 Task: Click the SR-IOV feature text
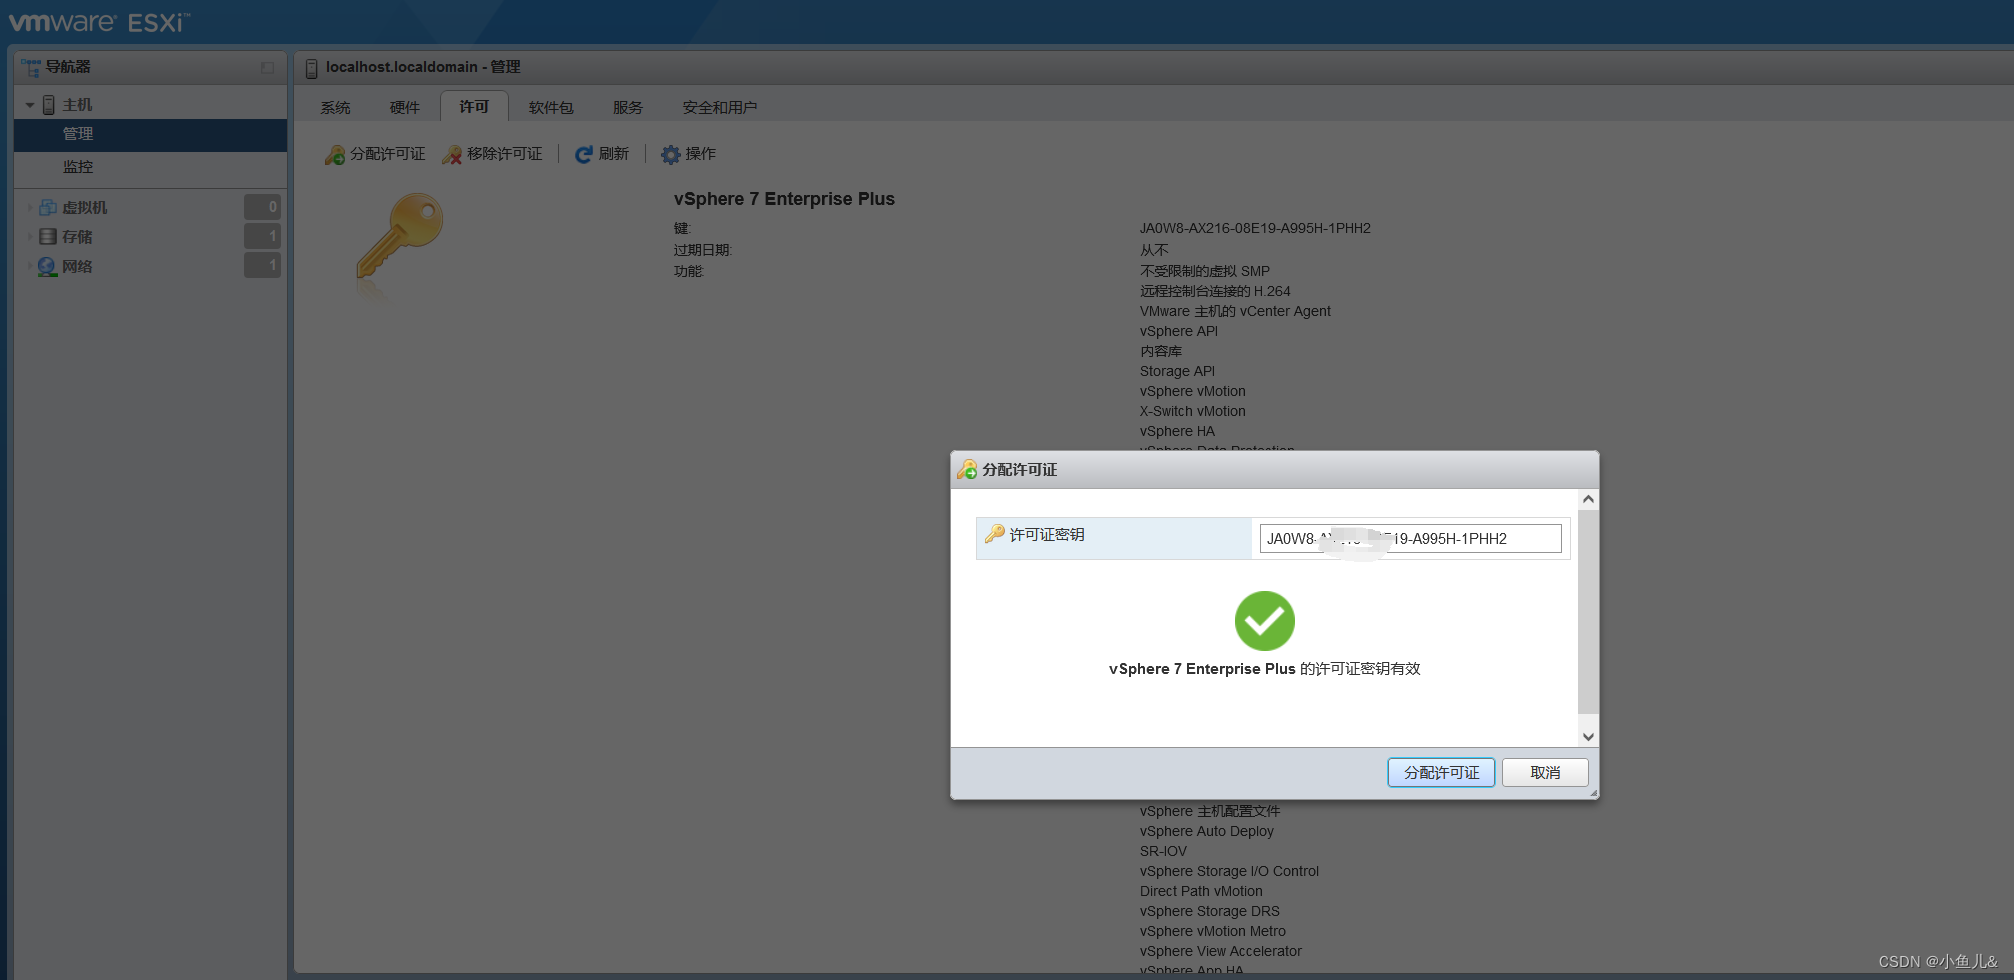pos(1163,851)
